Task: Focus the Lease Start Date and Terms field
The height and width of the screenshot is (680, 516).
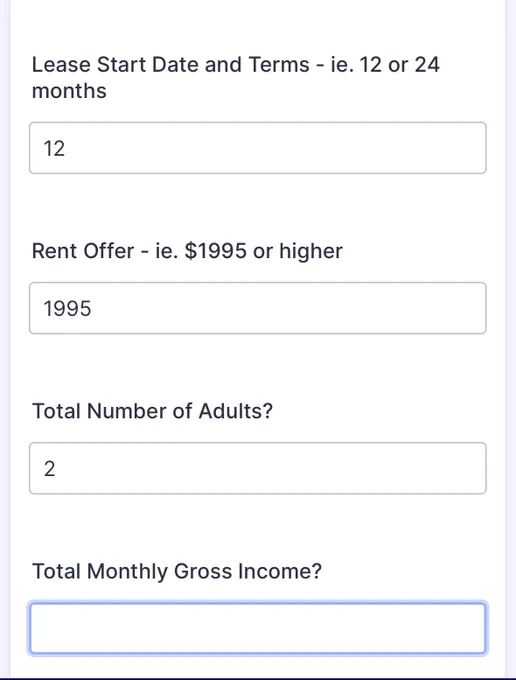Action: (258, 148)
